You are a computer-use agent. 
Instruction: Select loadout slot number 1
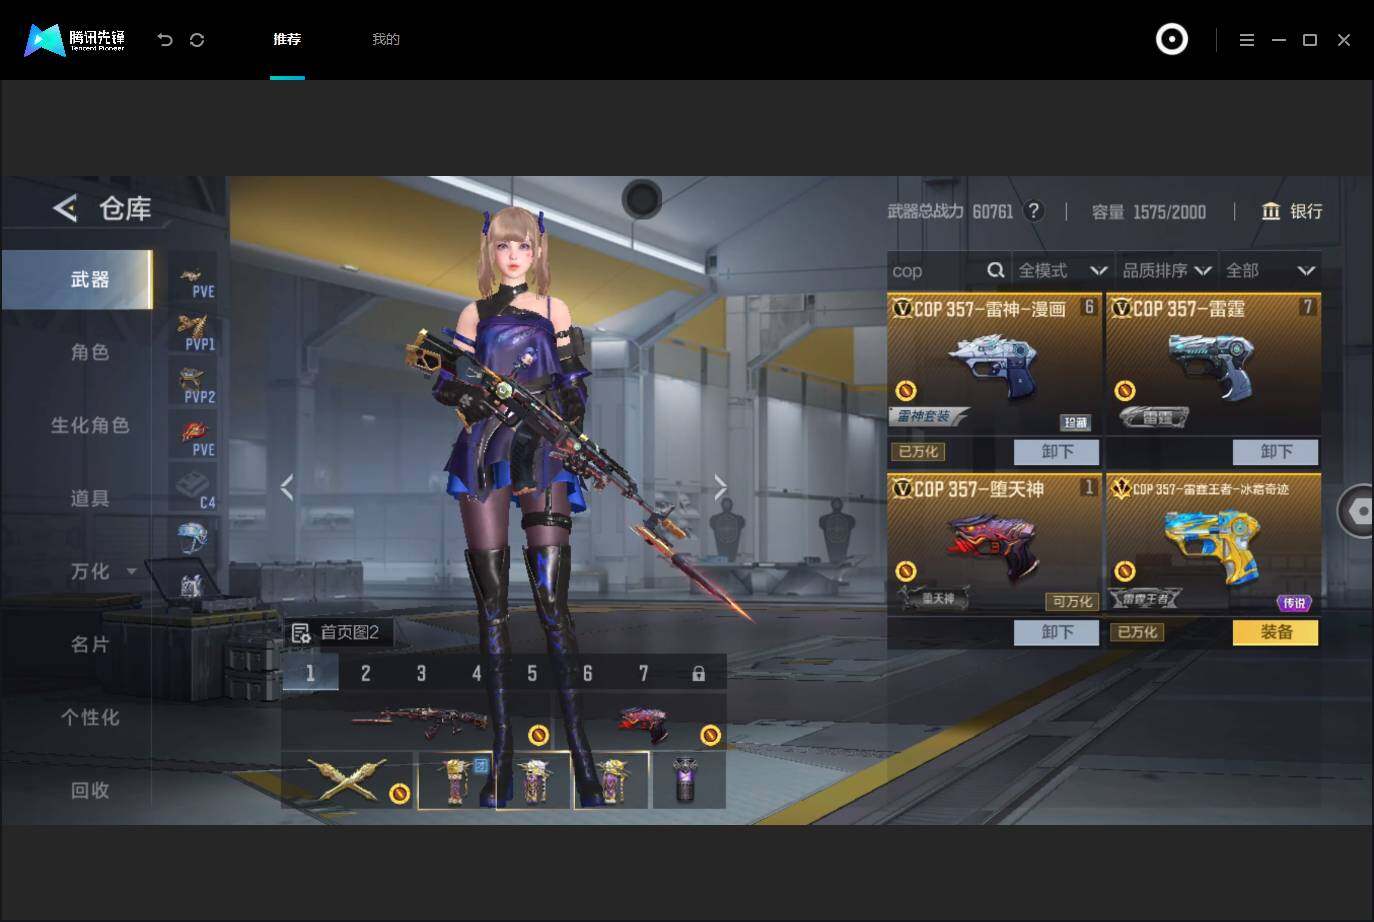[310, 673]
